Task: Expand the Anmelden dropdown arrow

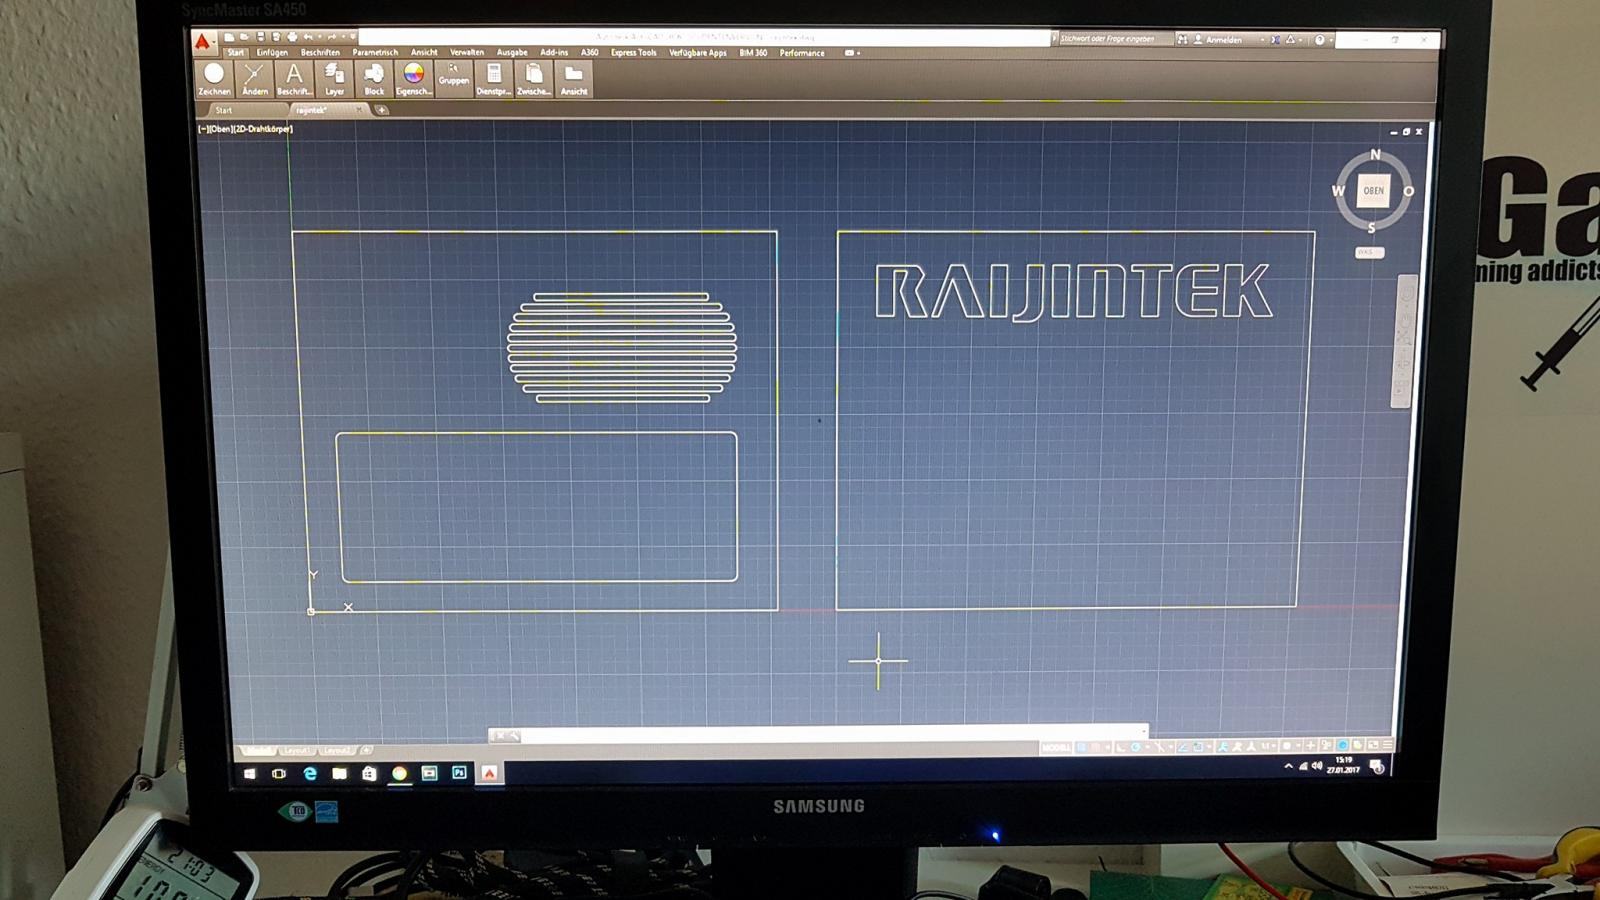Action: coord(1262,40)
